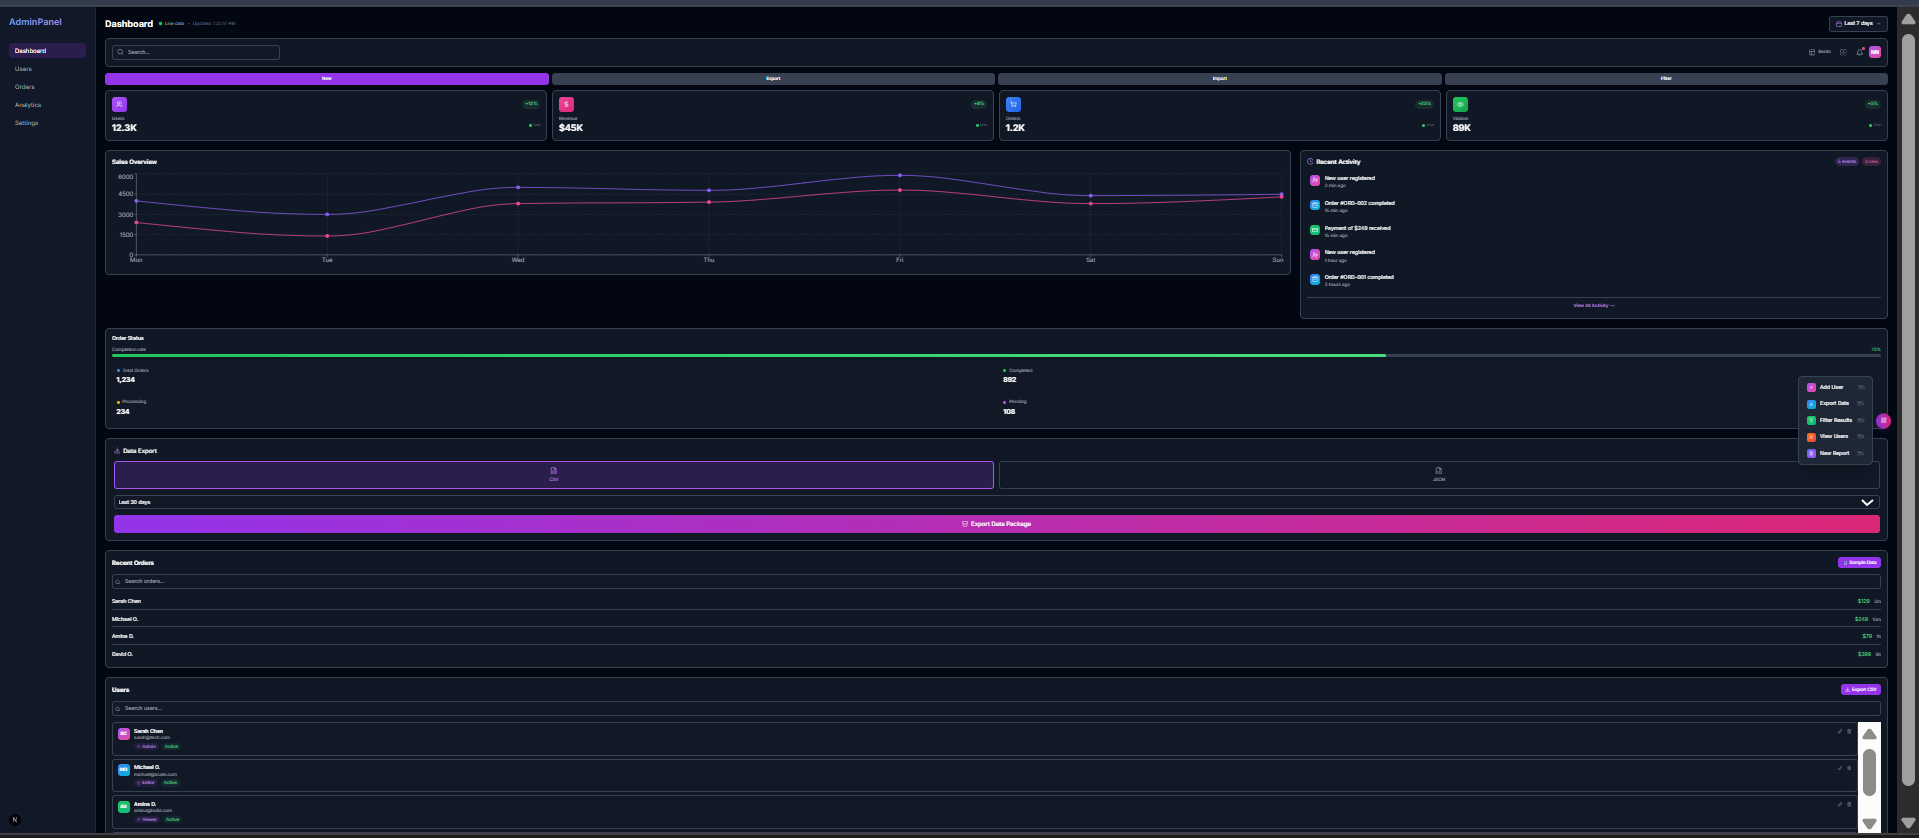The width and height of the screenshot is (1919, 838).
Task: Delete Michael O. using the trash icon
Action: coord(1849,768)
